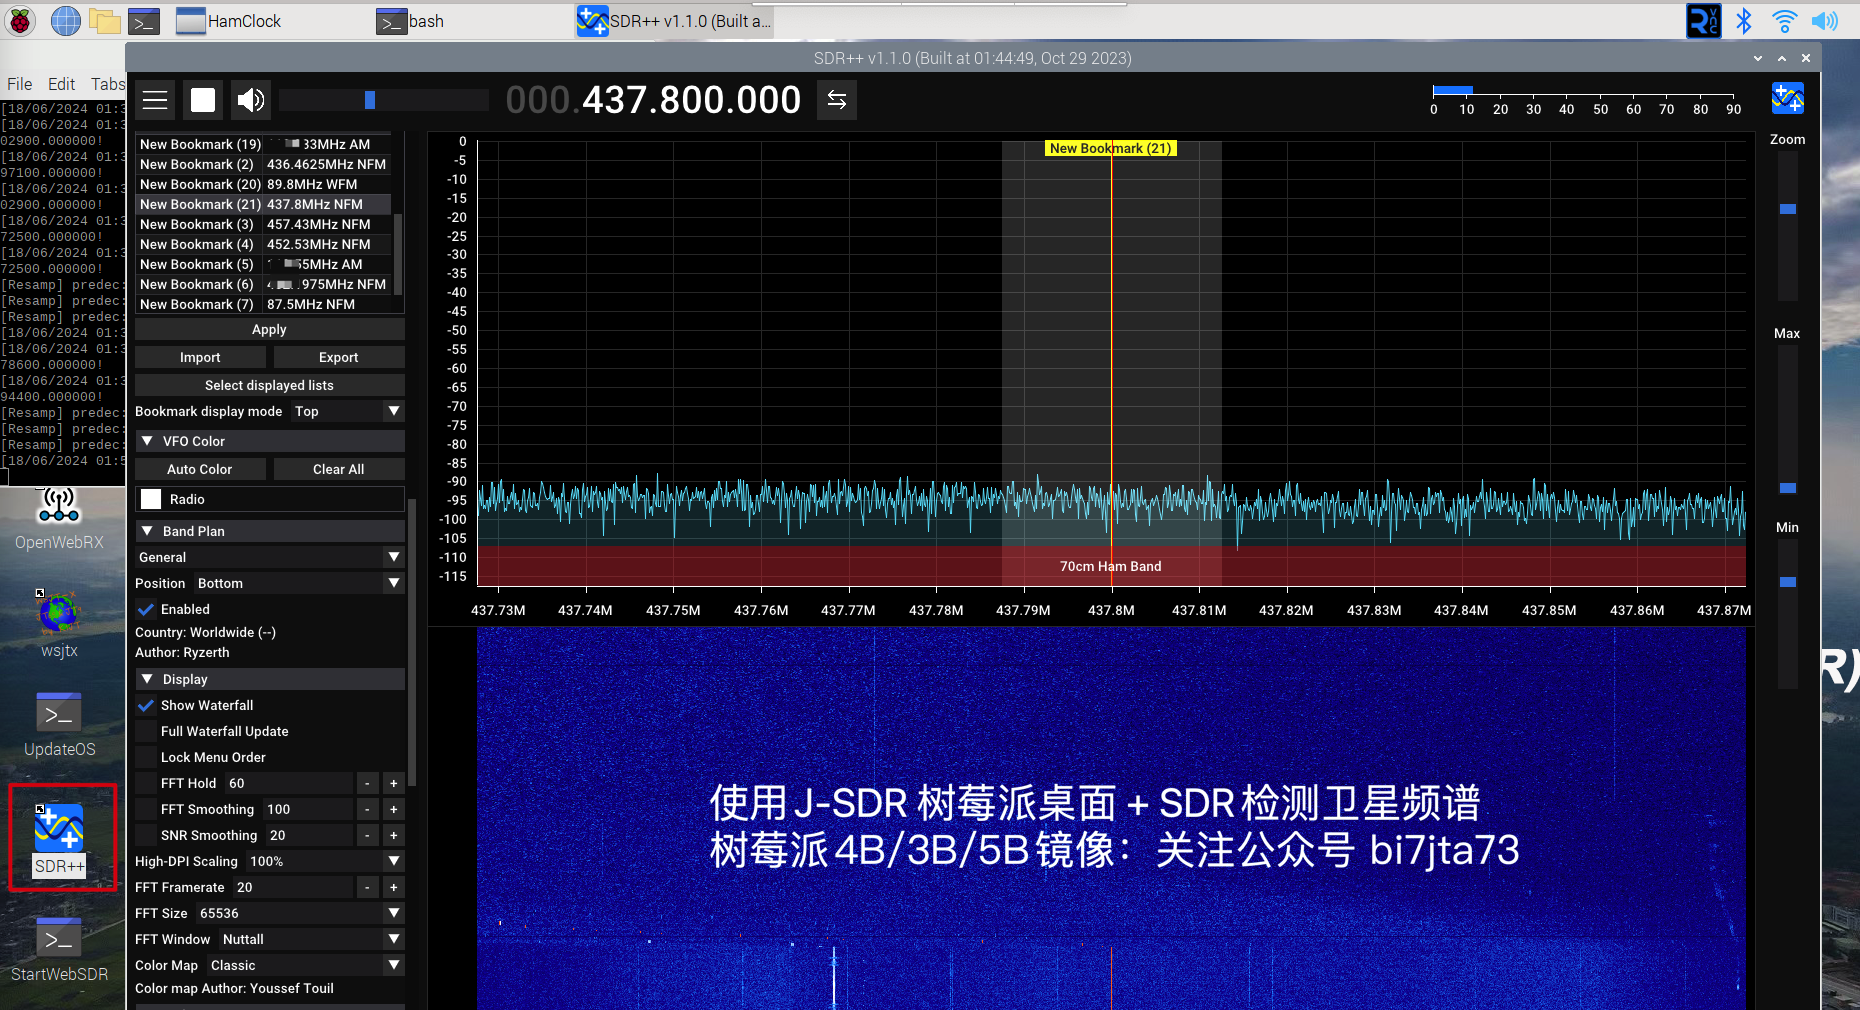
Task: Open the terminal Edit menu
Action: (61, 84)
